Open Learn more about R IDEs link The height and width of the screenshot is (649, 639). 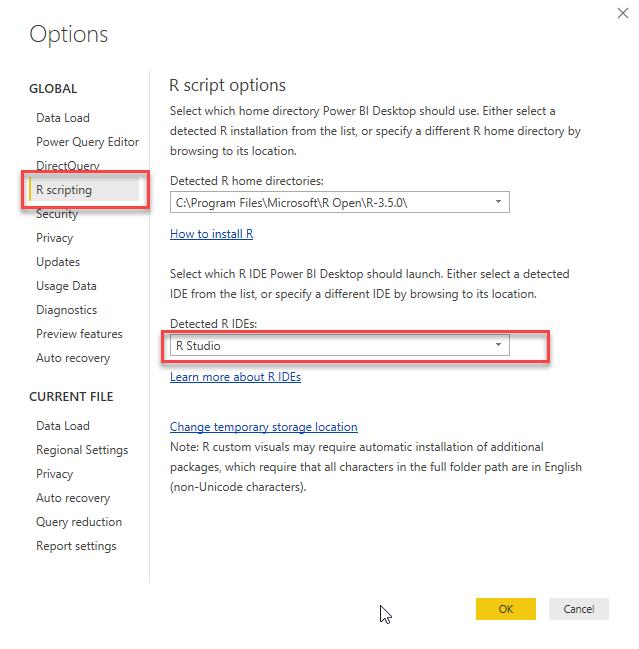pyautogui.click(x=235, y=377)
